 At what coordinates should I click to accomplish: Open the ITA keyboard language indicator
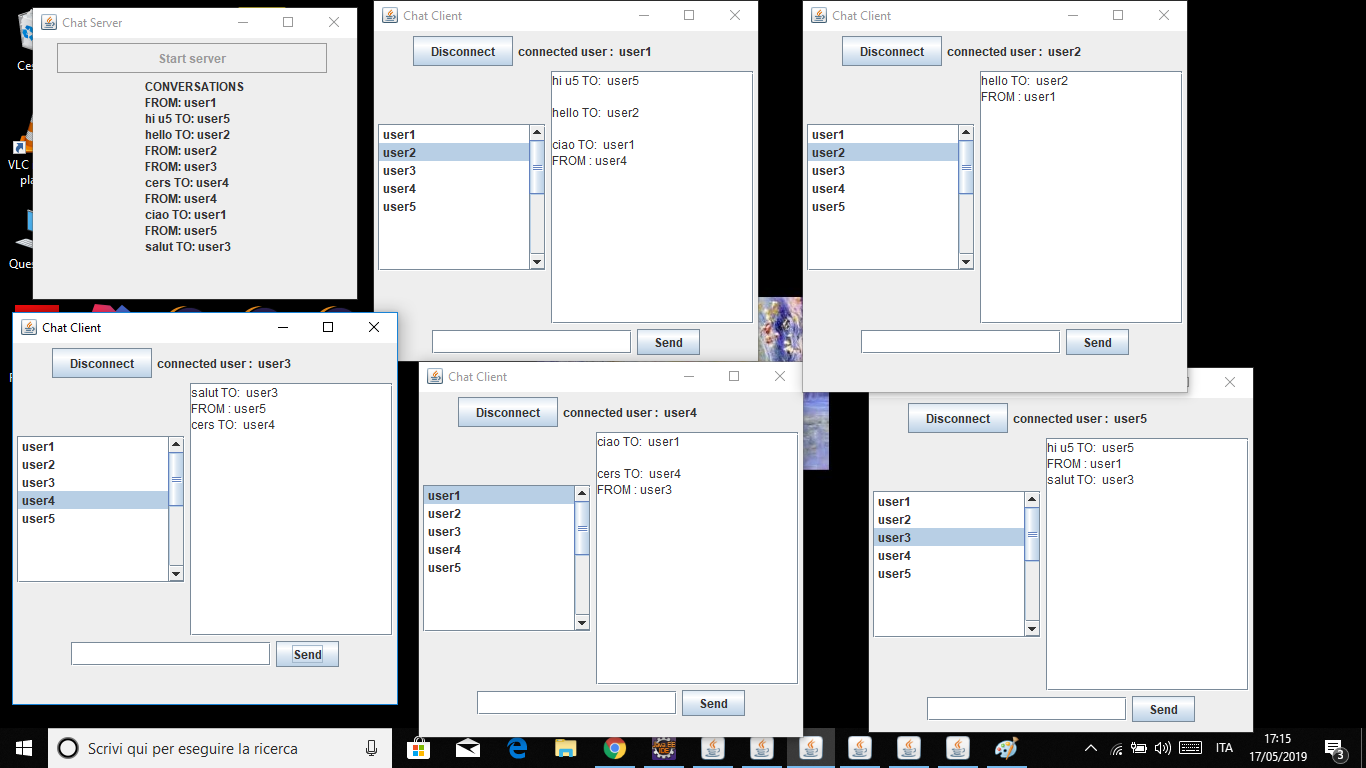[1222, 747]
